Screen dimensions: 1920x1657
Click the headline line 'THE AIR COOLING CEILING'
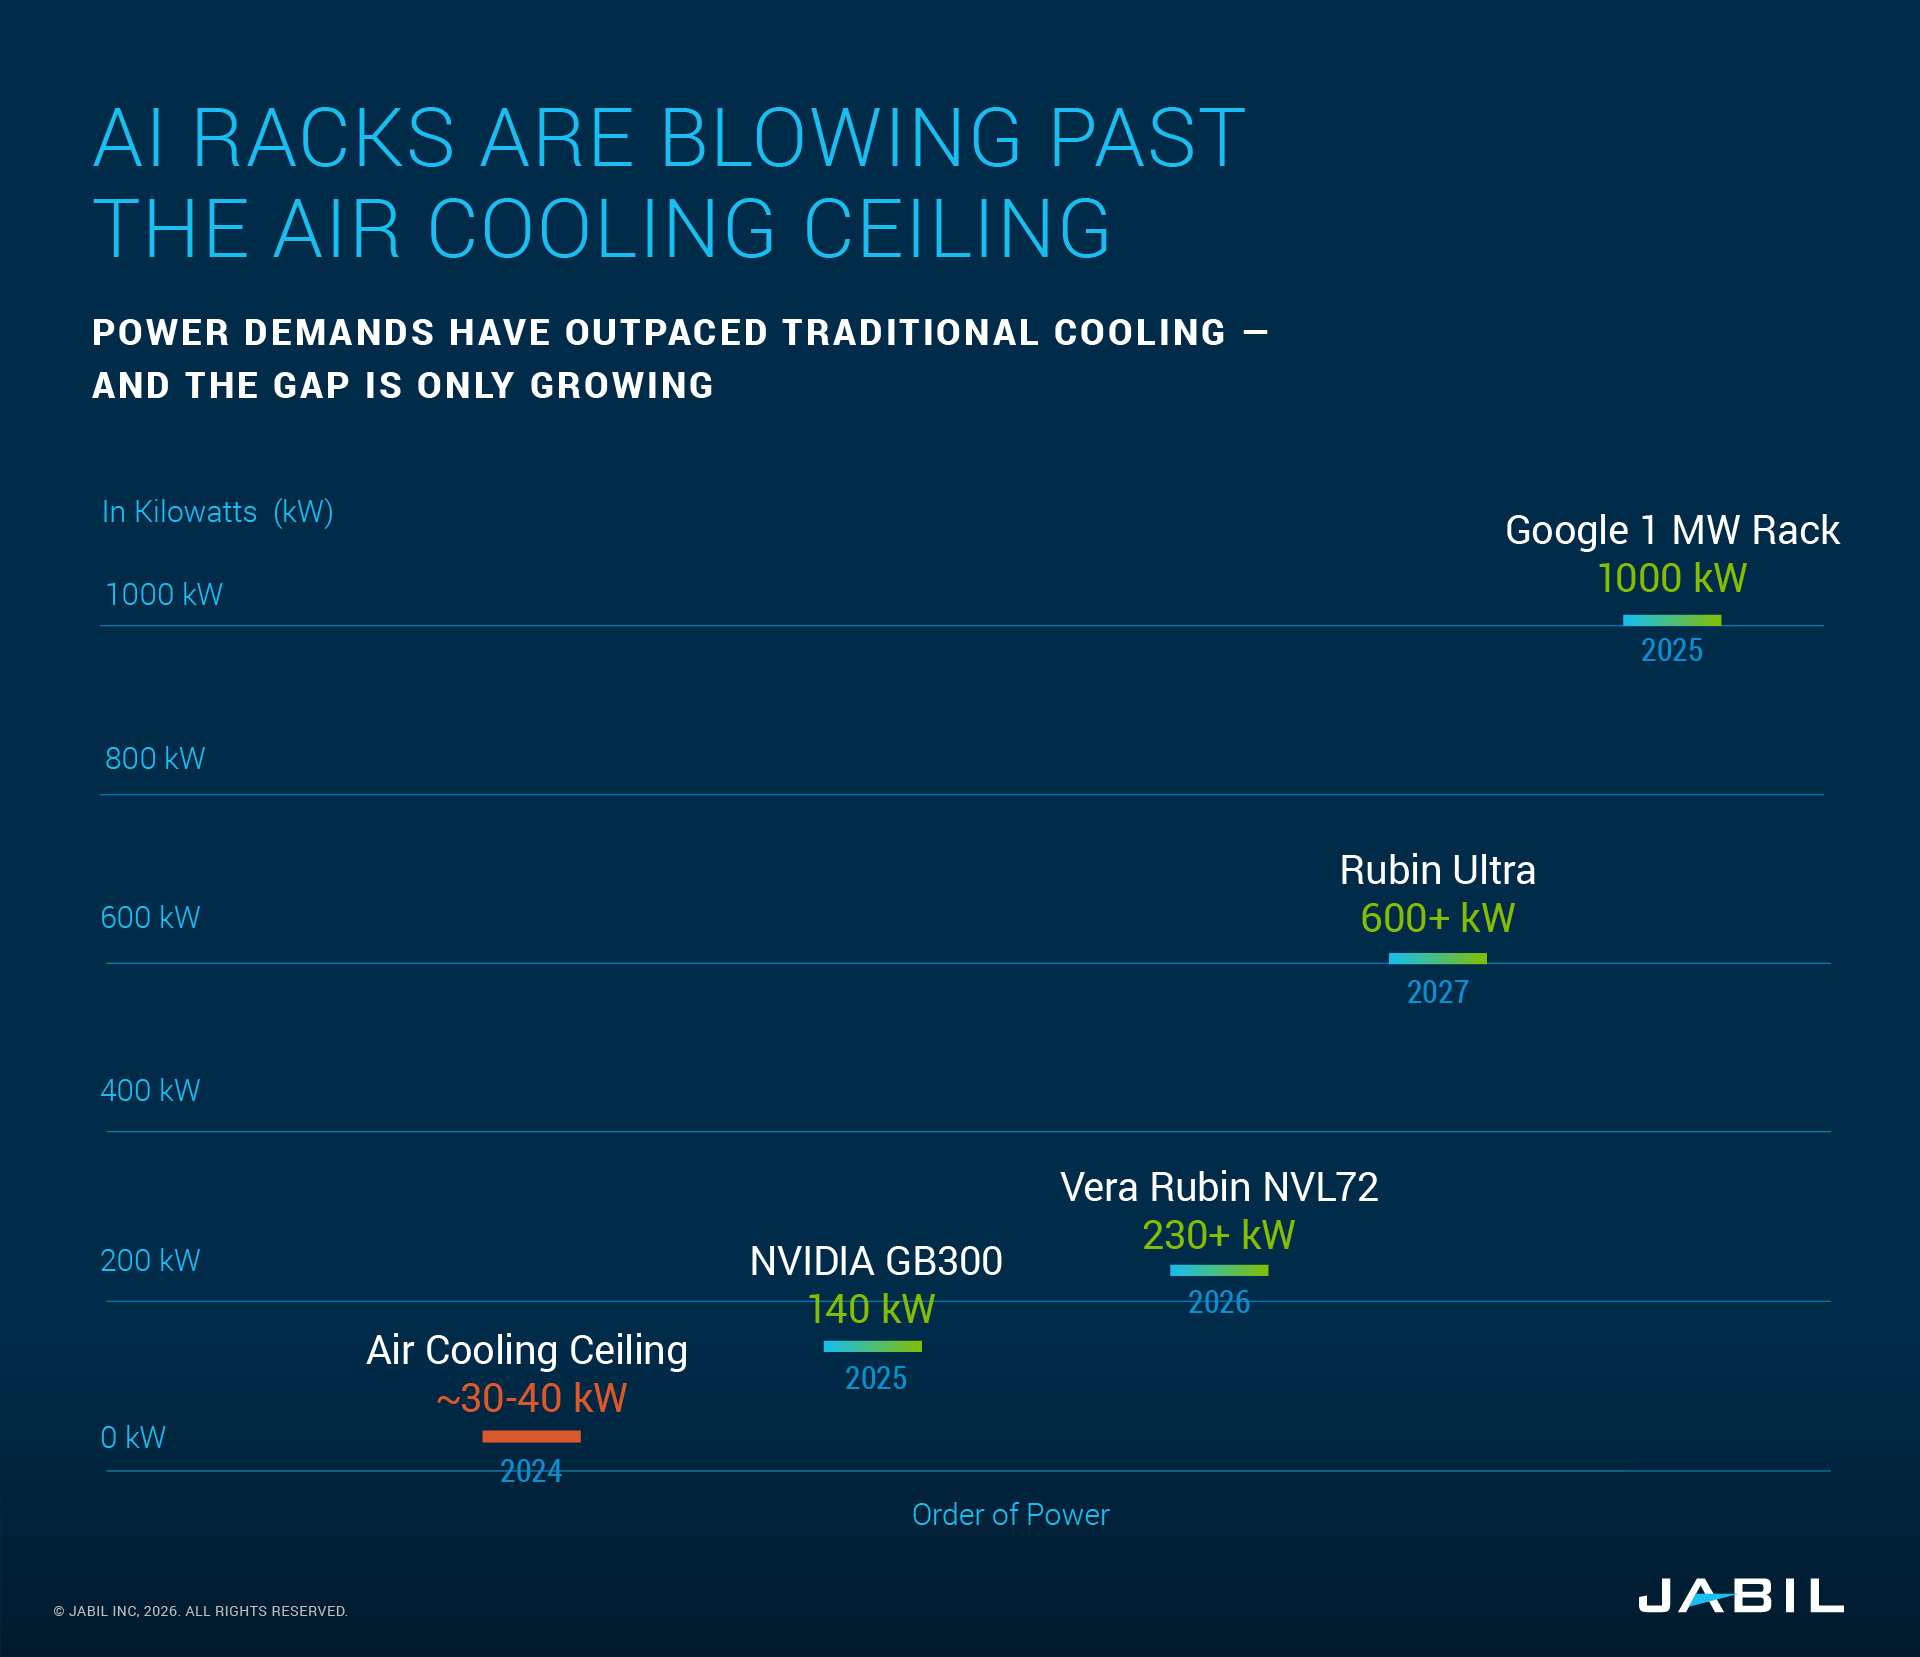pos(602,229)
